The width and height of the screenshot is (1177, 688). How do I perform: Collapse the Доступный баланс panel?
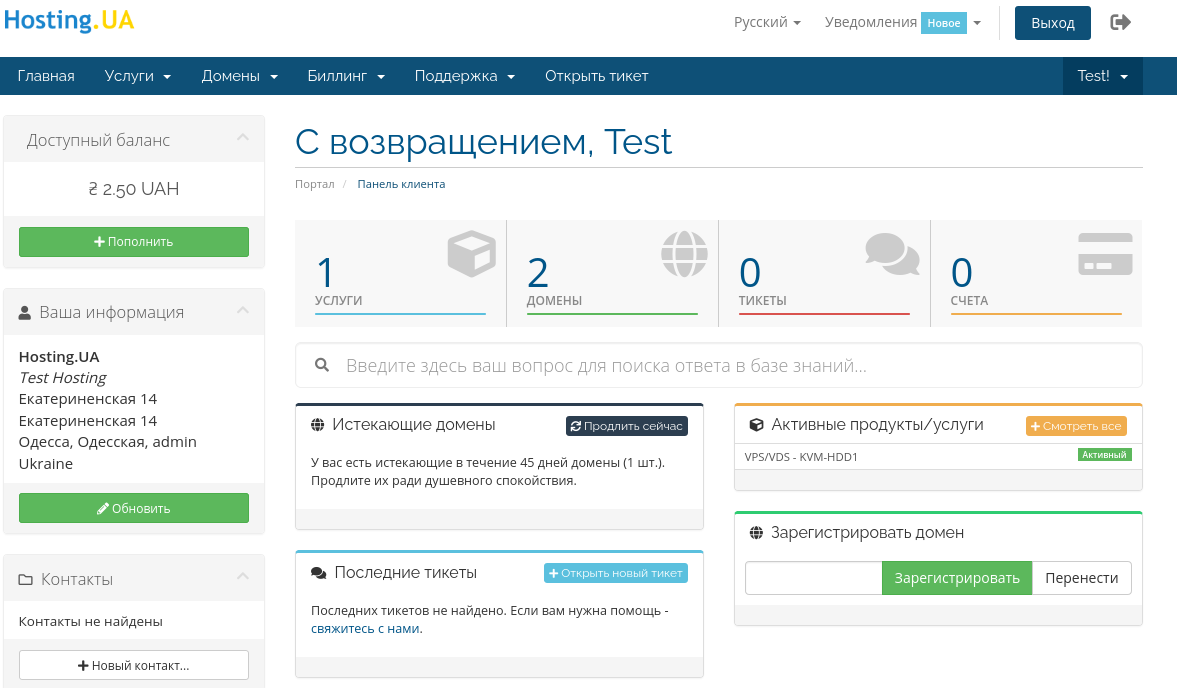point(242,139)
